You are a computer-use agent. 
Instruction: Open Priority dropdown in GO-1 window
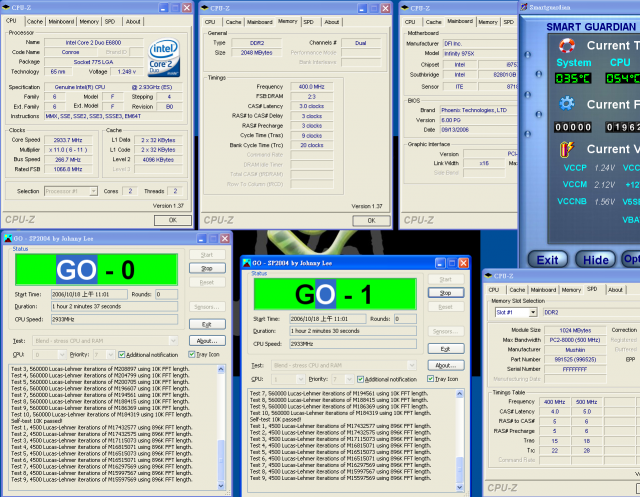[349, 379]
